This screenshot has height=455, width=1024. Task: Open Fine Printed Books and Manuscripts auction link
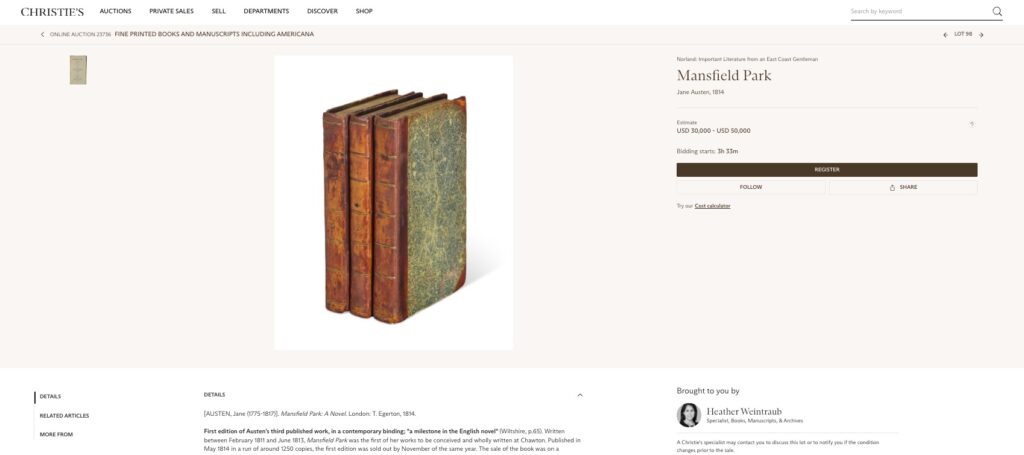(214, 34)
